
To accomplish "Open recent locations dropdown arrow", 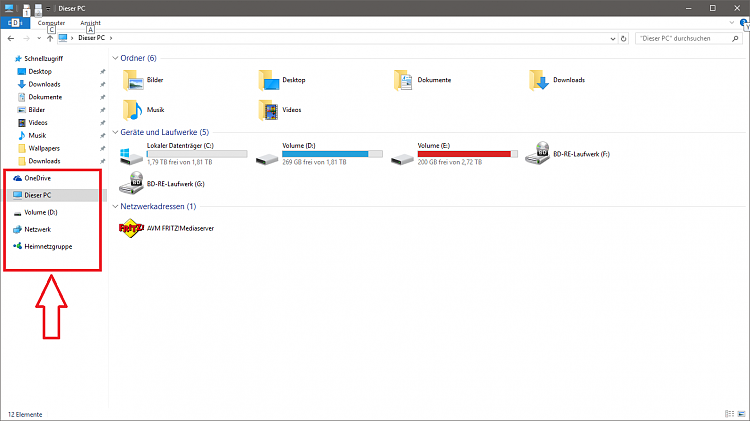I will point(39,38).
